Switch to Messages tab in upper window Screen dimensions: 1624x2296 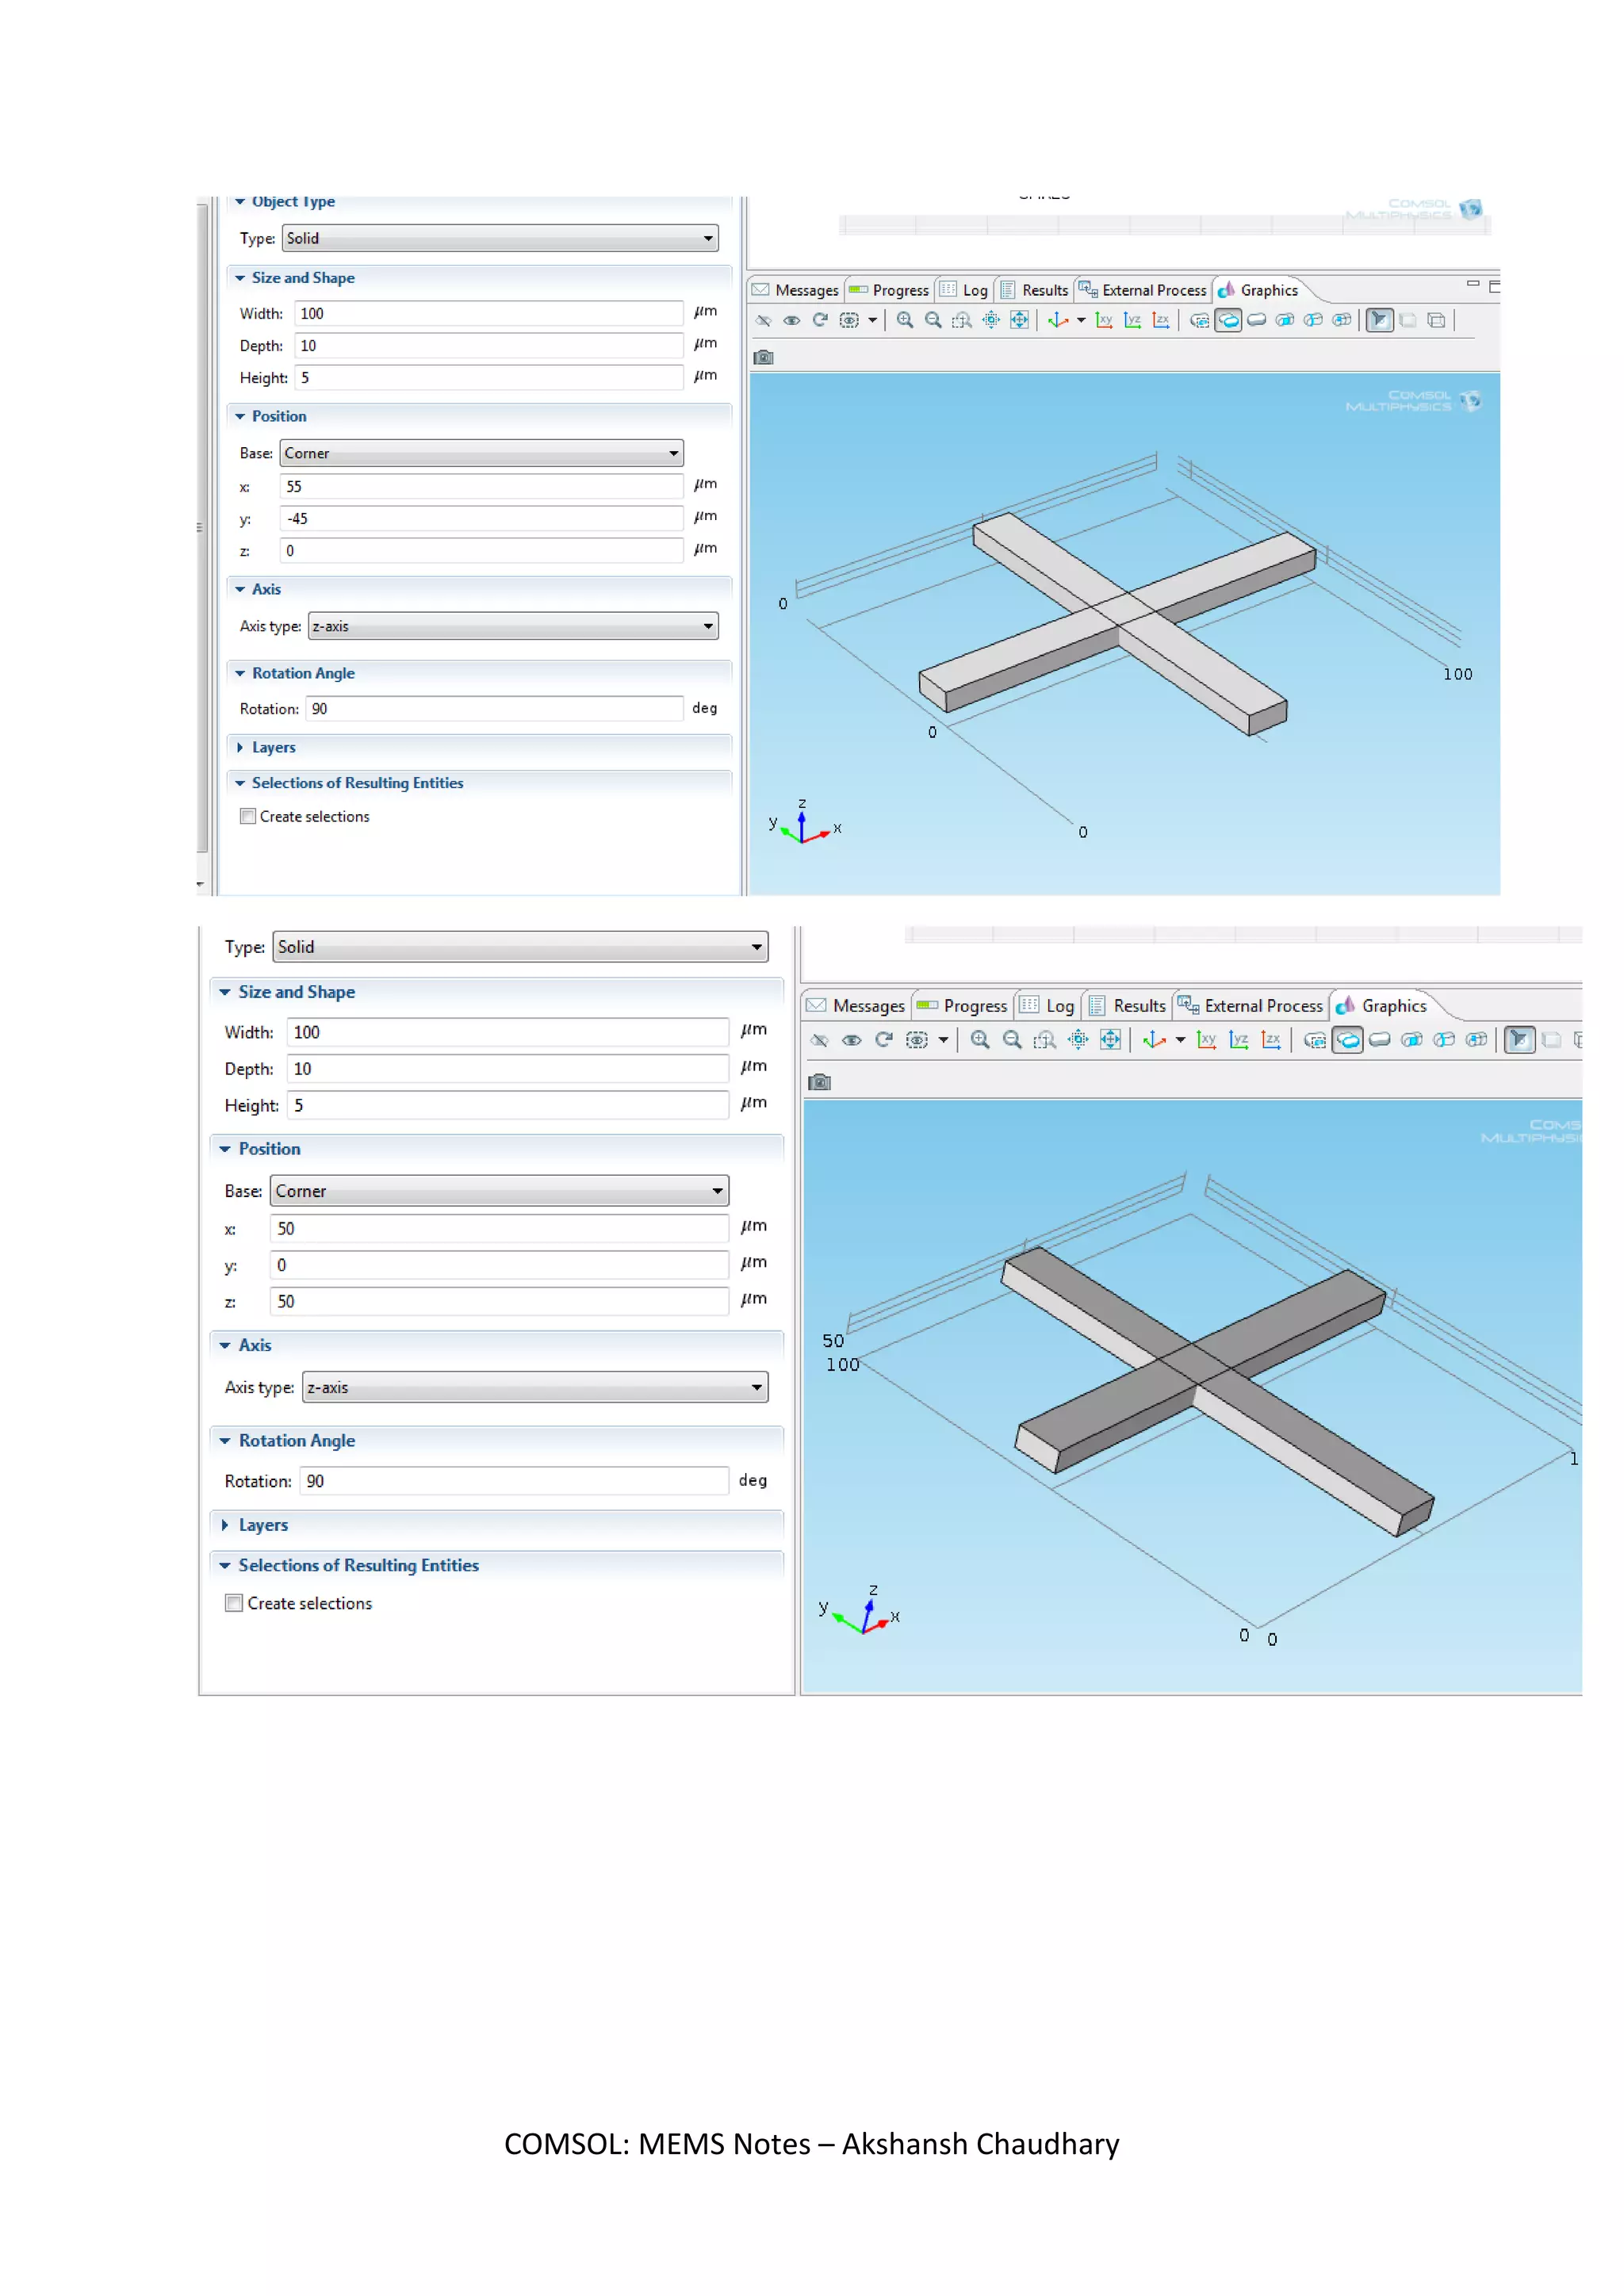tap(796, 290)
